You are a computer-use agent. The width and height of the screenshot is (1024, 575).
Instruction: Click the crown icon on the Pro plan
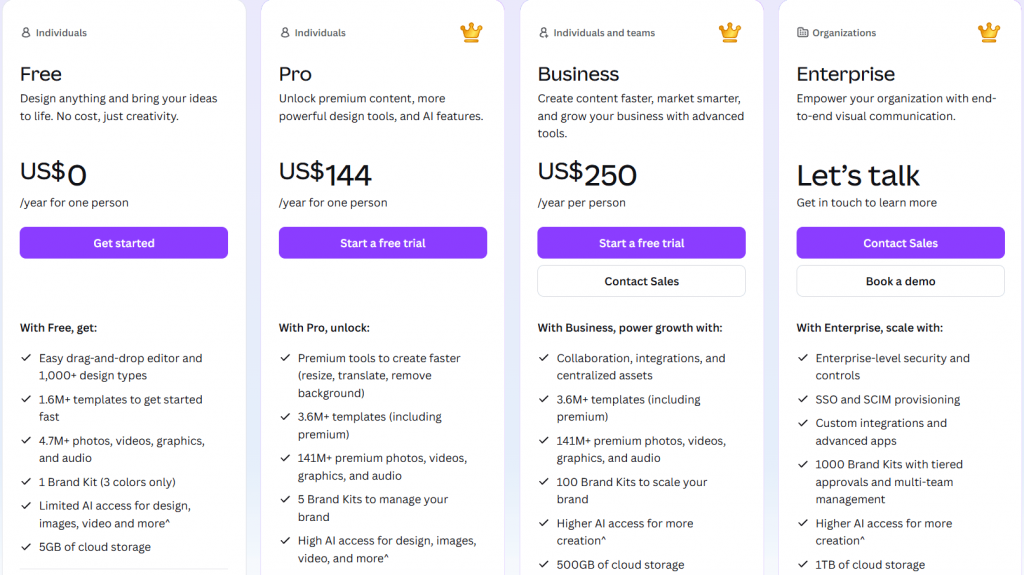471,33
